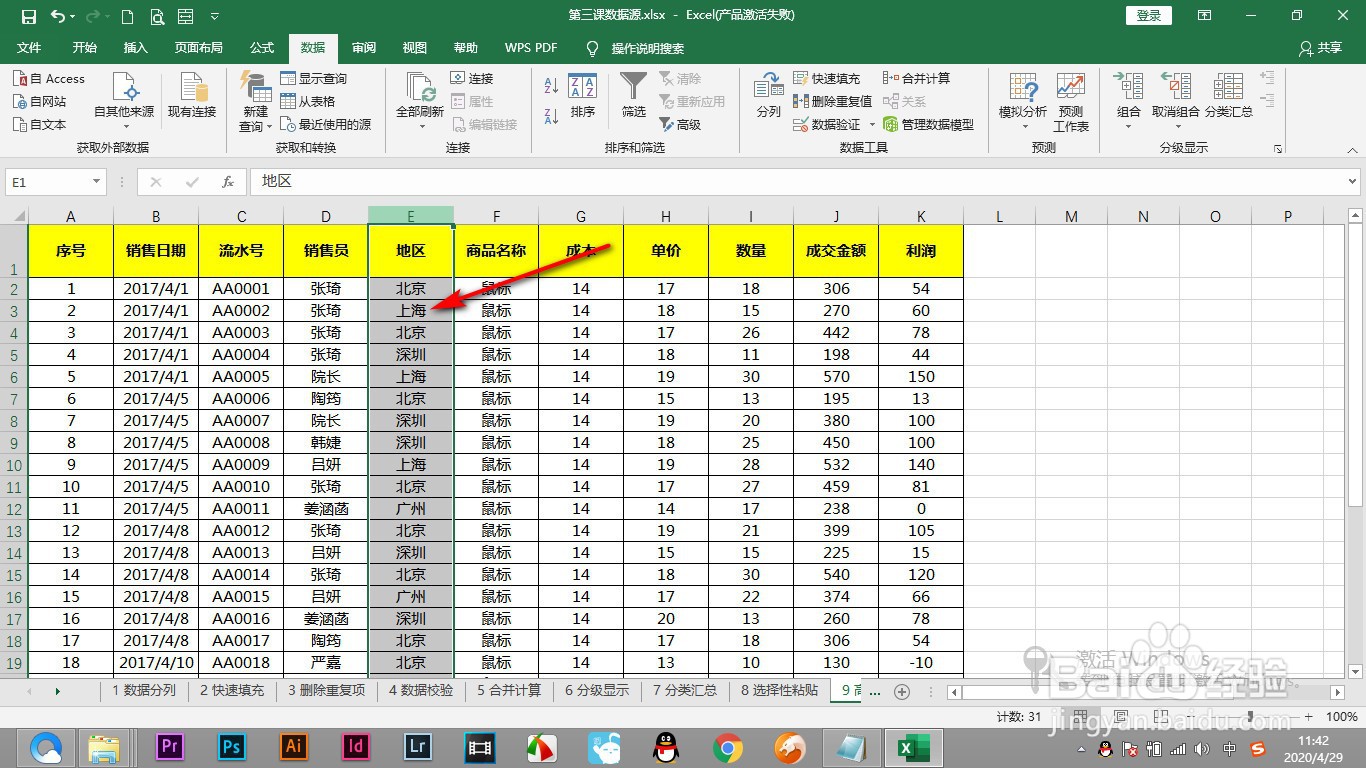Switch to the 开始 ribbon tab

point(84,47)
